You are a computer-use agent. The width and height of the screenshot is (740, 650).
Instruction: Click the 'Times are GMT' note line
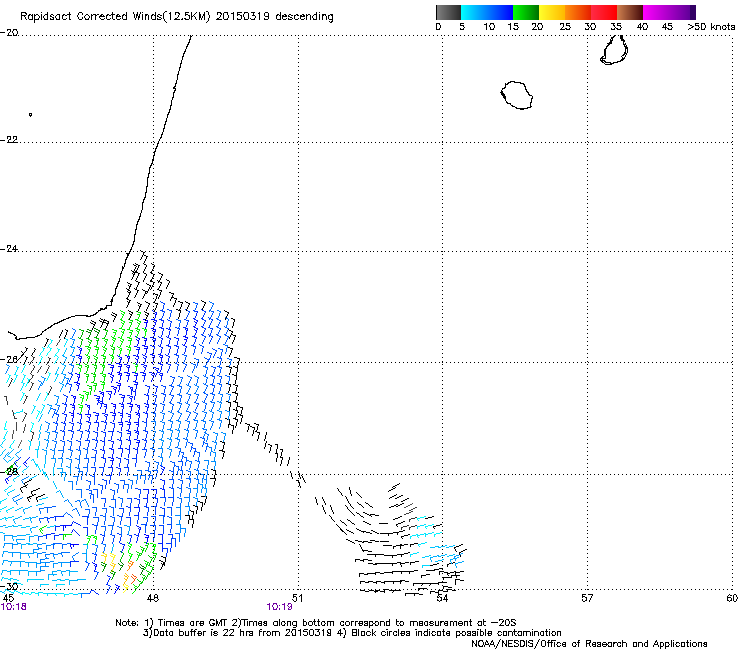pyautogui.click(x=316, y=623)
